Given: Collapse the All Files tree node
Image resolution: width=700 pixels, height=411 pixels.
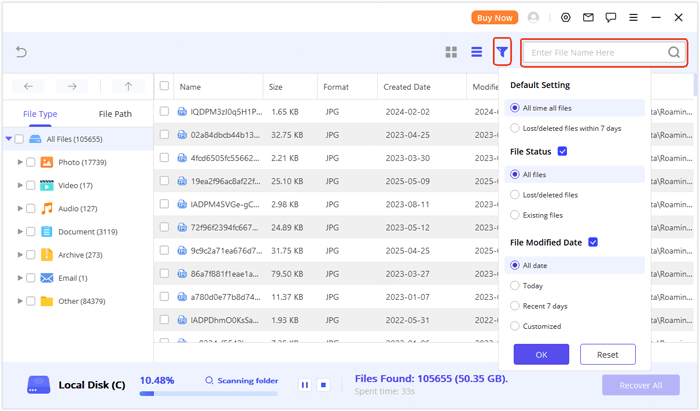Looking at the screenshot, I should click(x=9, y=139).
